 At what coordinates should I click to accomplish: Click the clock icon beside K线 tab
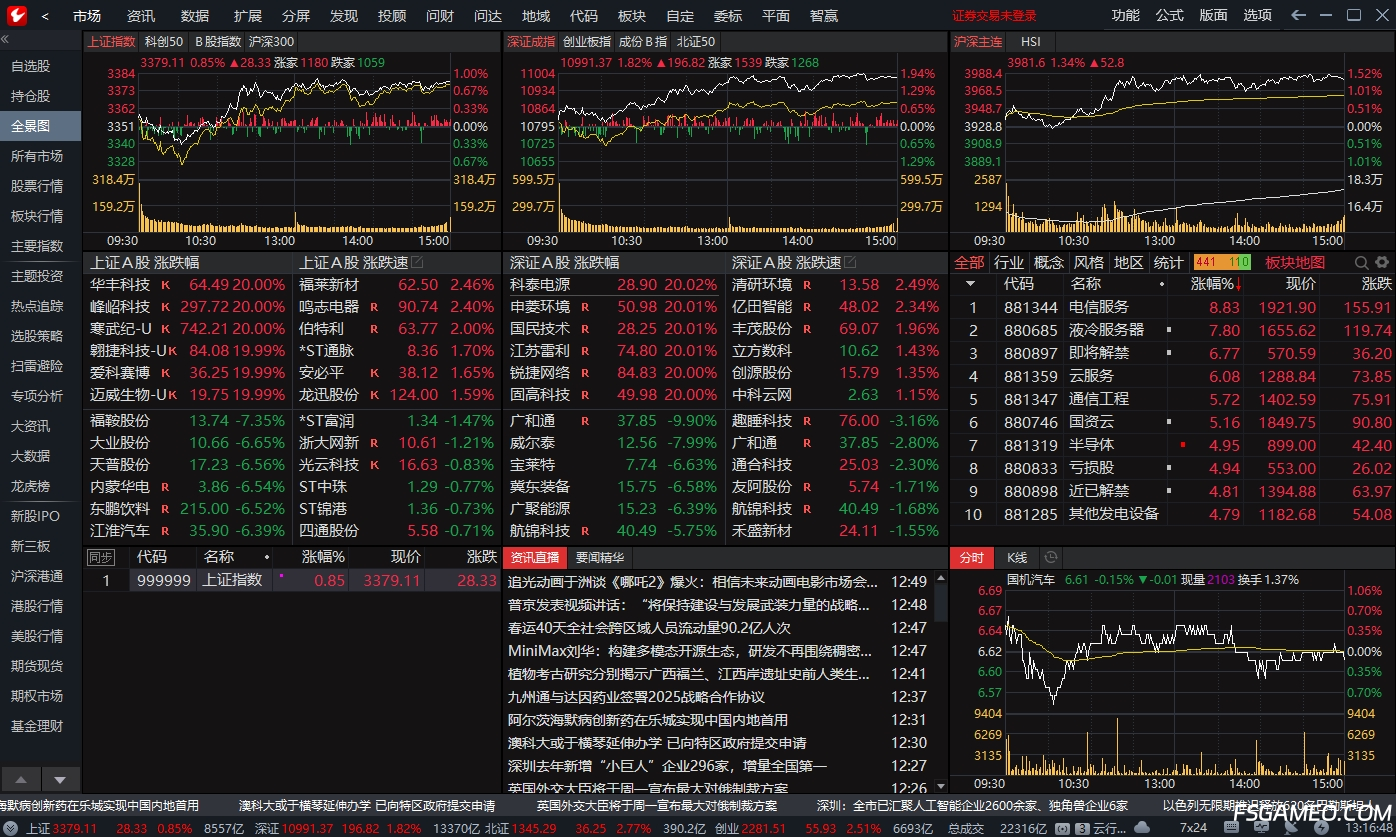[1050, 557]
